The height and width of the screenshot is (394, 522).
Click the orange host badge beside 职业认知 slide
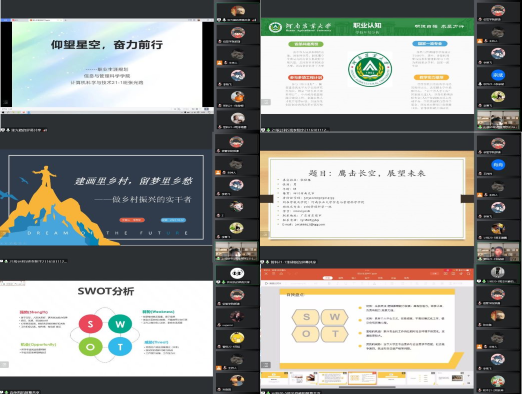click(x=479, y=41)
